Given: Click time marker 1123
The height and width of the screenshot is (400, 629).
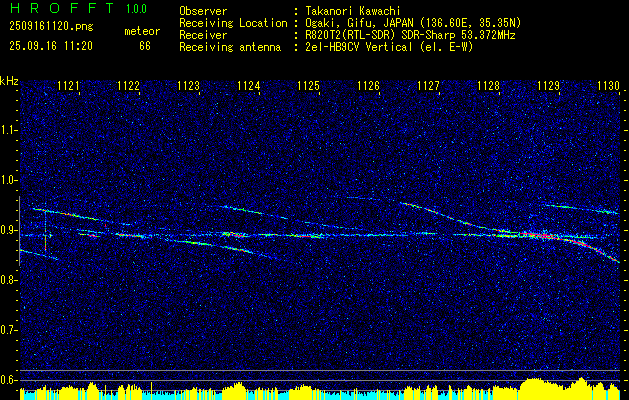Looking at the screenshot, I should 189,85.
